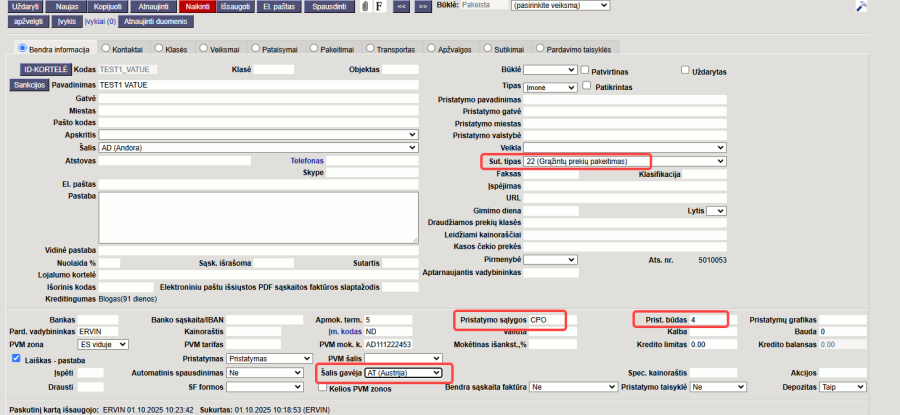Open the Sut. tipas dropdown

624,161
